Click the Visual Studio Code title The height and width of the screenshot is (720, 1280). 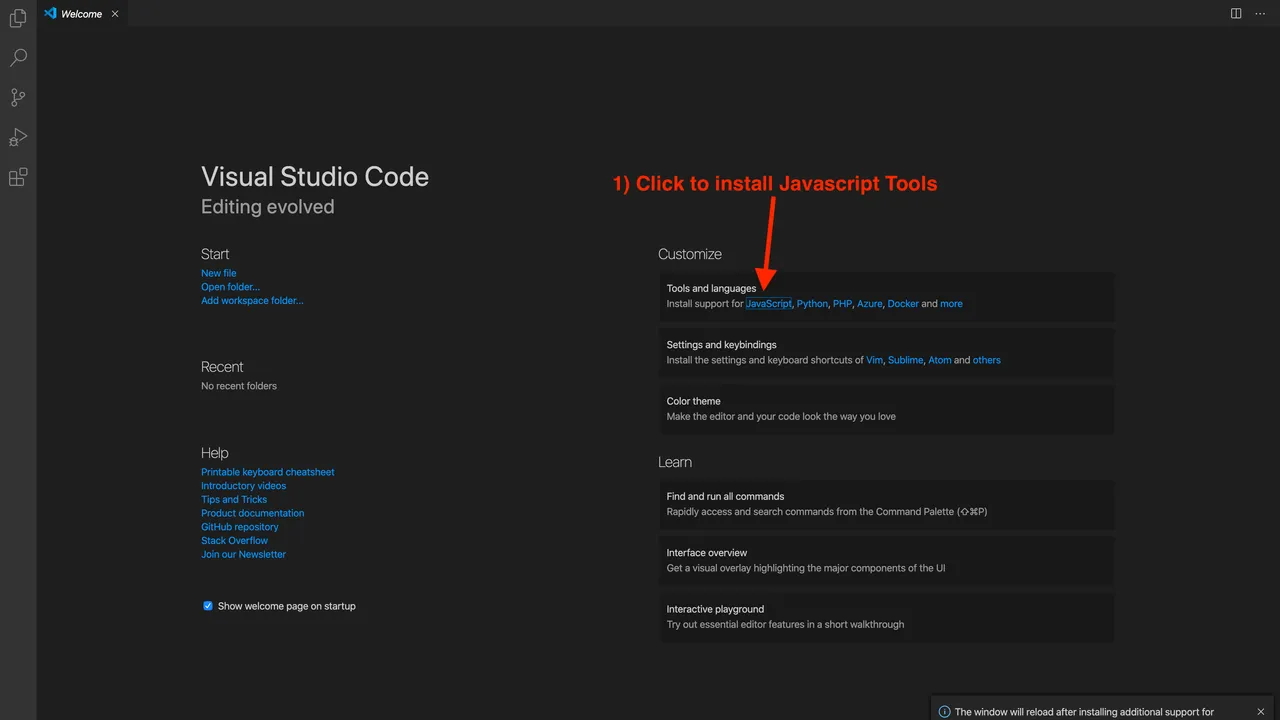pos(315,177)
